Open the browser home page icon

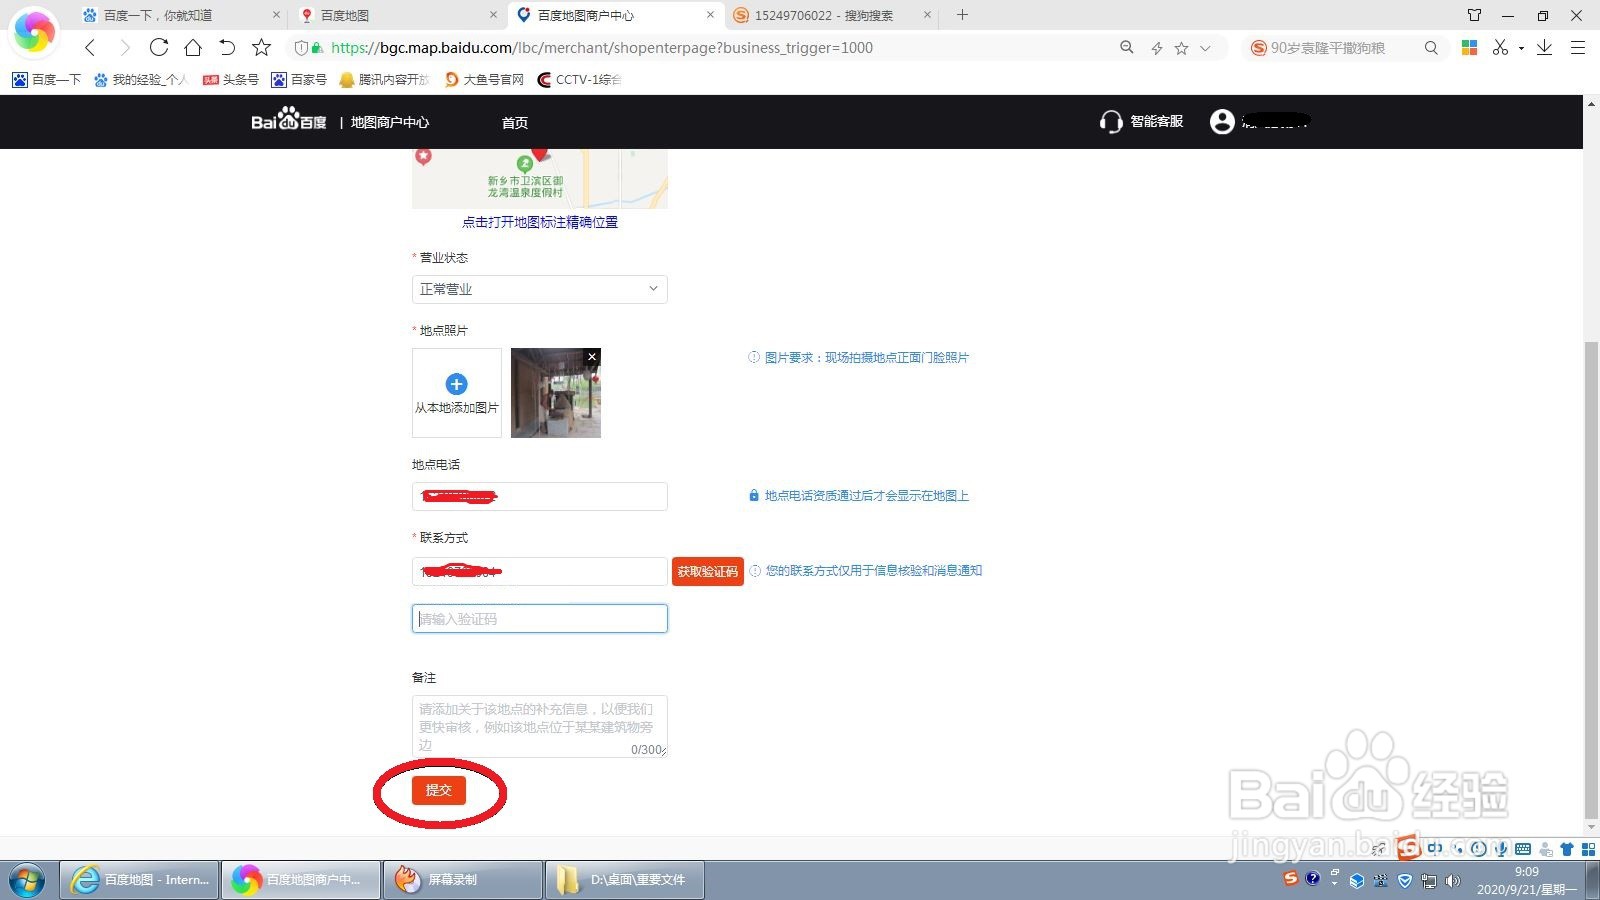coord(193,47)
